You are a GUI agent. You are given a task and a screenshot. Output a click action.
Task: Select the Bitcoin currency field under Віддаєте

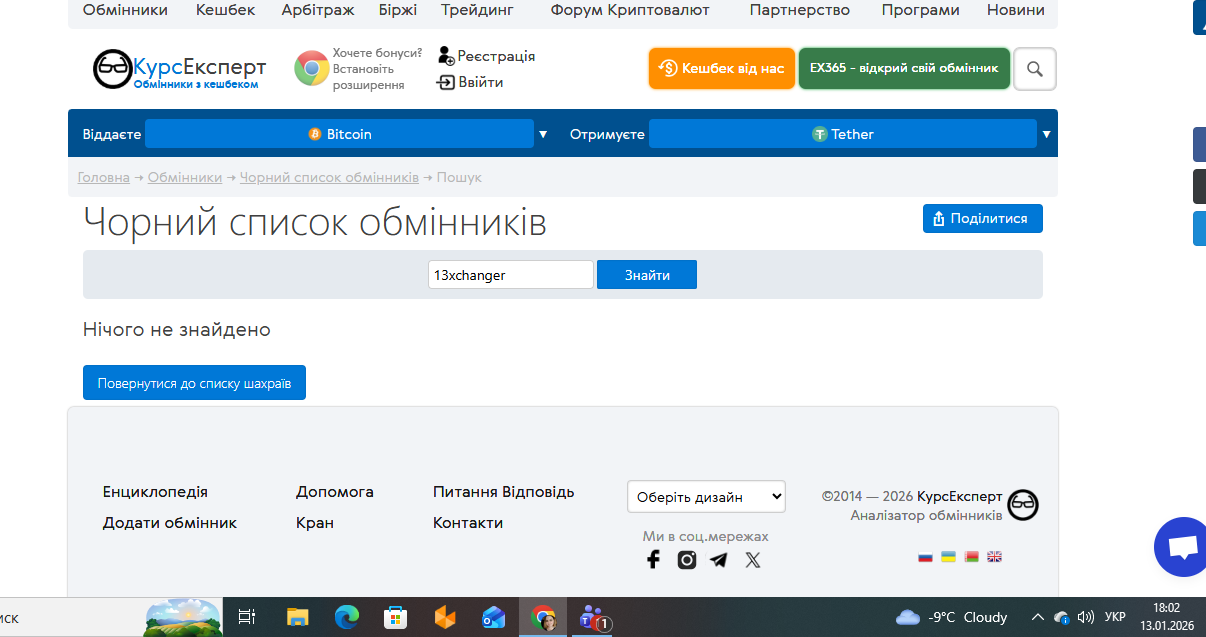(x=339, y=134)
